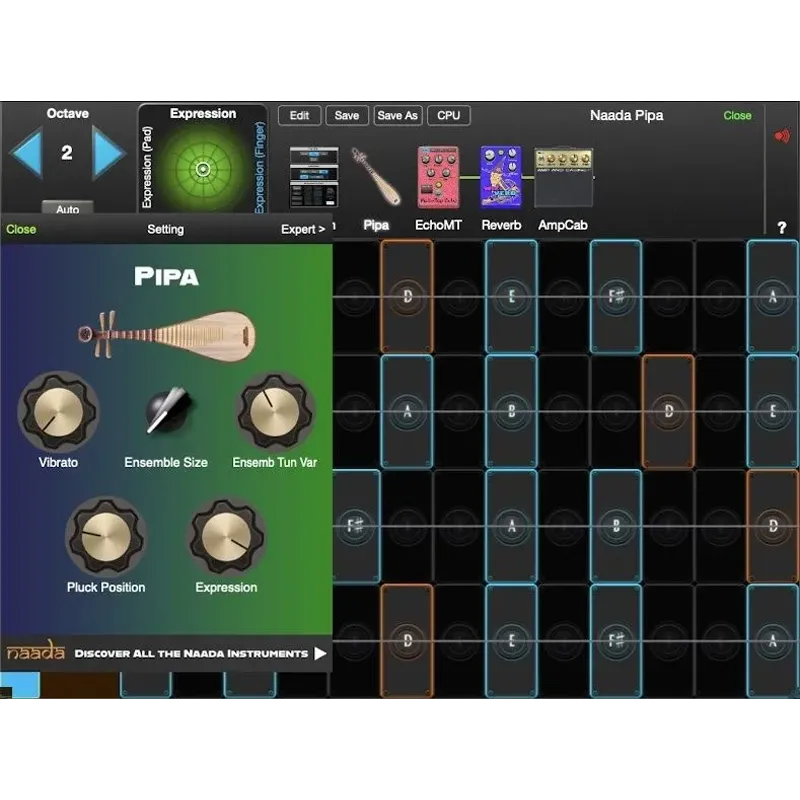The width and height of the screenshot is (800, 800).
Task: Toggle the Auto octave button
Action: pos(67,209)
